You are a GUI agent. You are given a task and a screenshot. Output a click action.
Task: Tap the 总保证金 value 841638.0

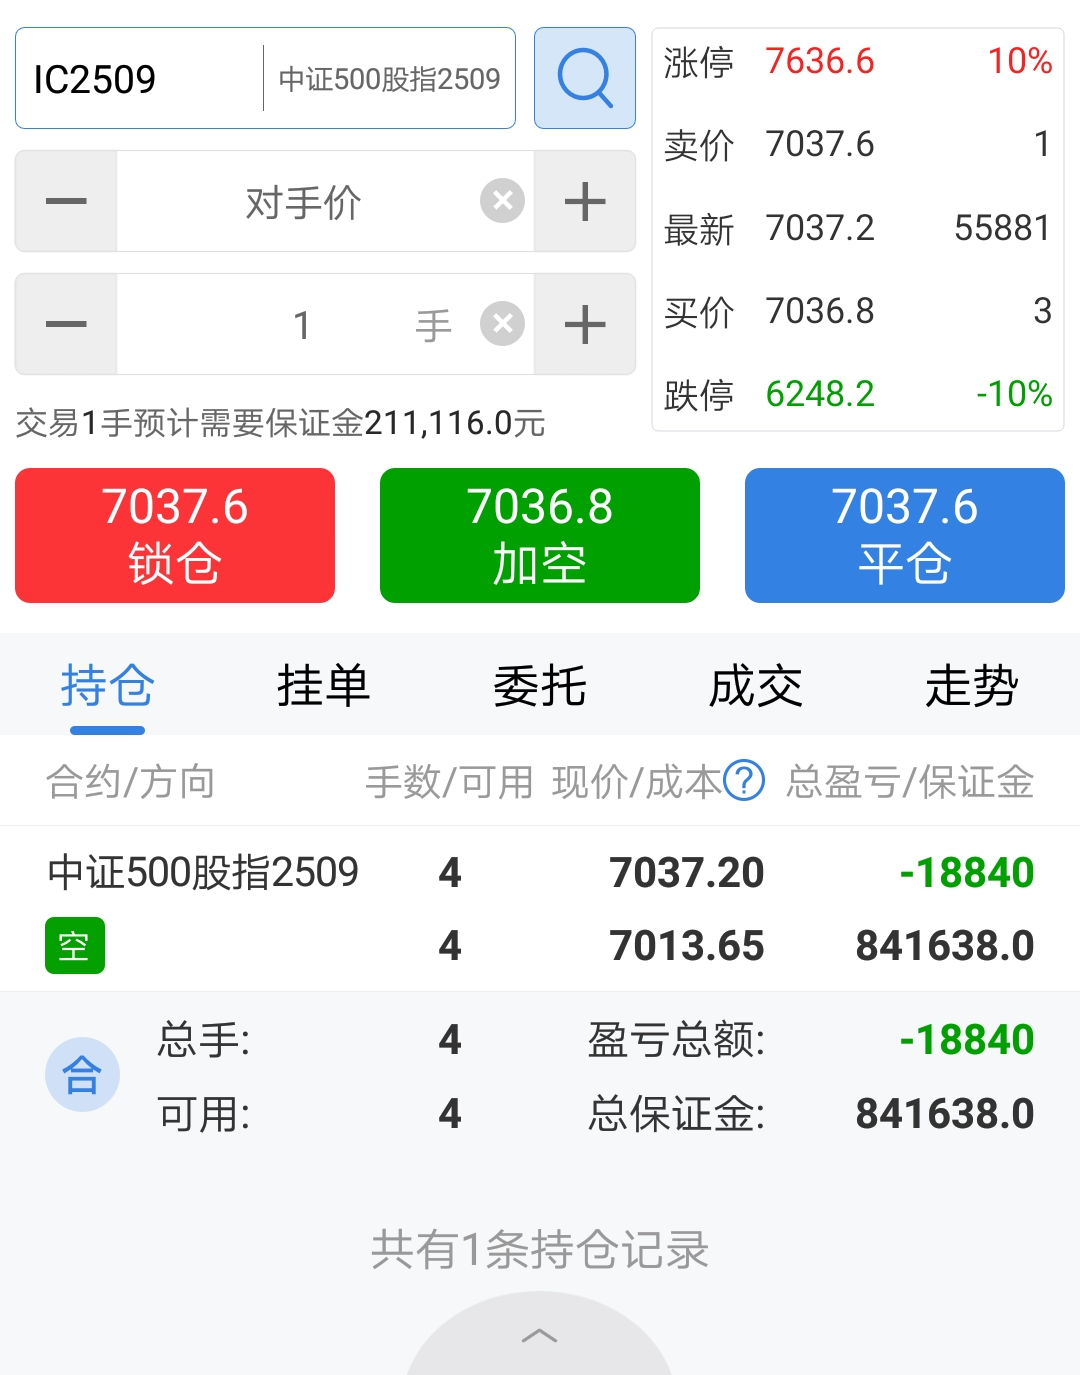point(945,1114)
